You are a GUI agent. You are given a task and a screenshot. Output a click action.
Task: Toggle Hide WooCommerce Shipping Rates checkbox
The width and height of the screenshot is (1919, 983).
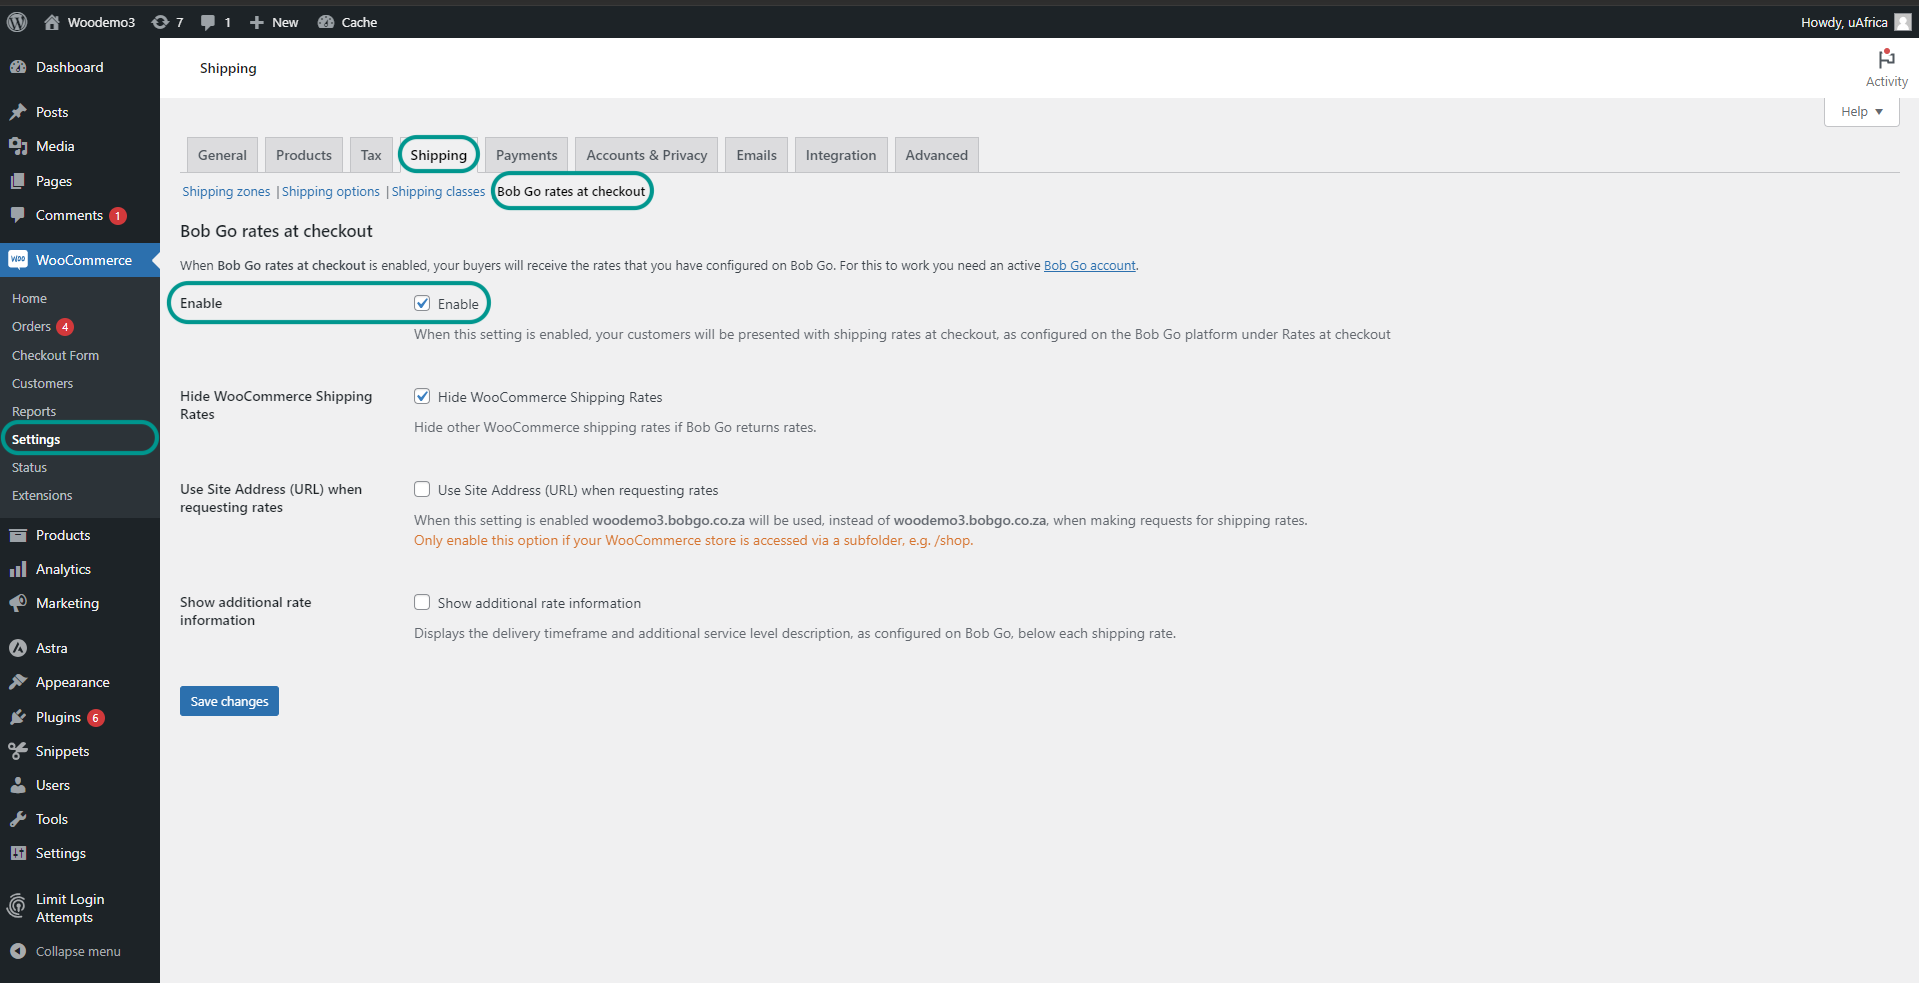point(422,396)
